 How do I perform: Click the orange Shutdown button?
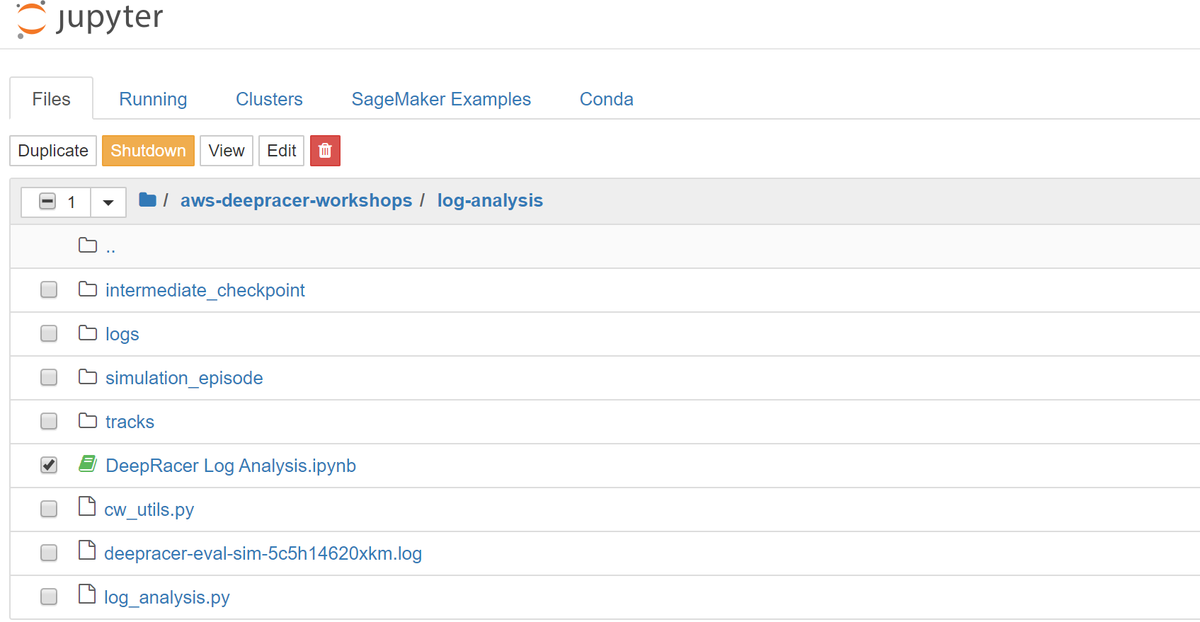click(148, 151)
